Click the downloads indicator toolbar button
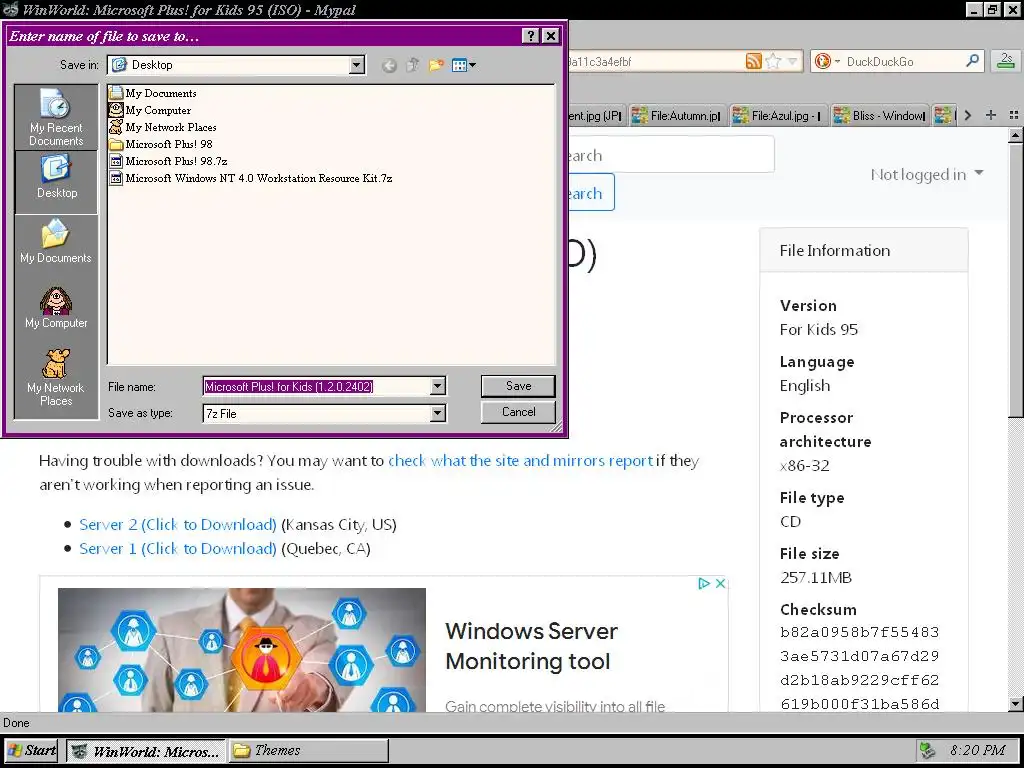The width and height of the screenshot is (1024, 768). tap(1006, 61)
